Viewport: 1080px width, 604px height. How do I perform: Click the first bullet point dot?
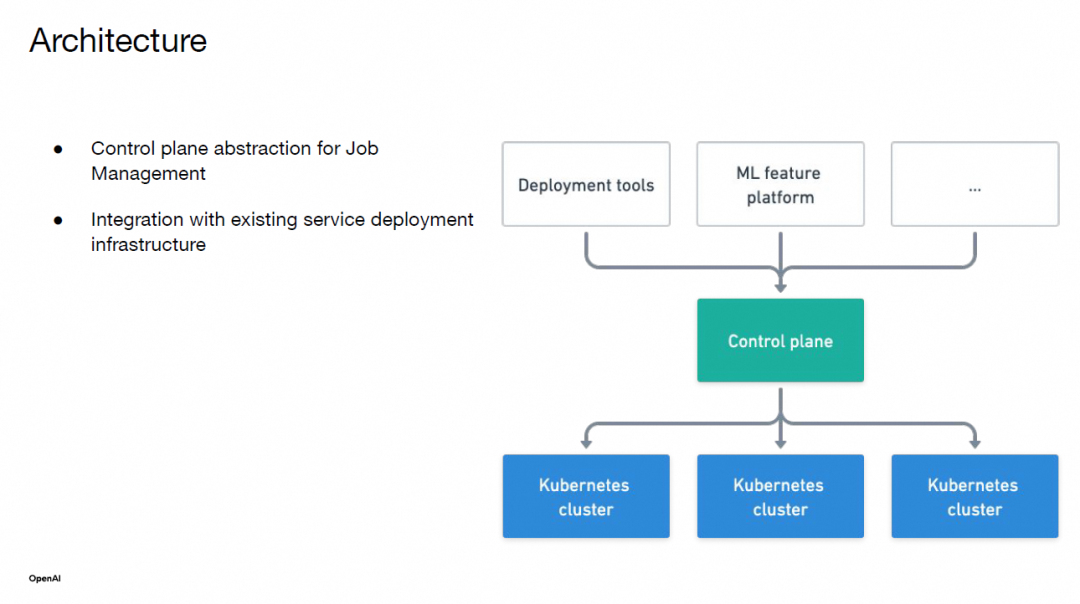[x=59, y=149]
